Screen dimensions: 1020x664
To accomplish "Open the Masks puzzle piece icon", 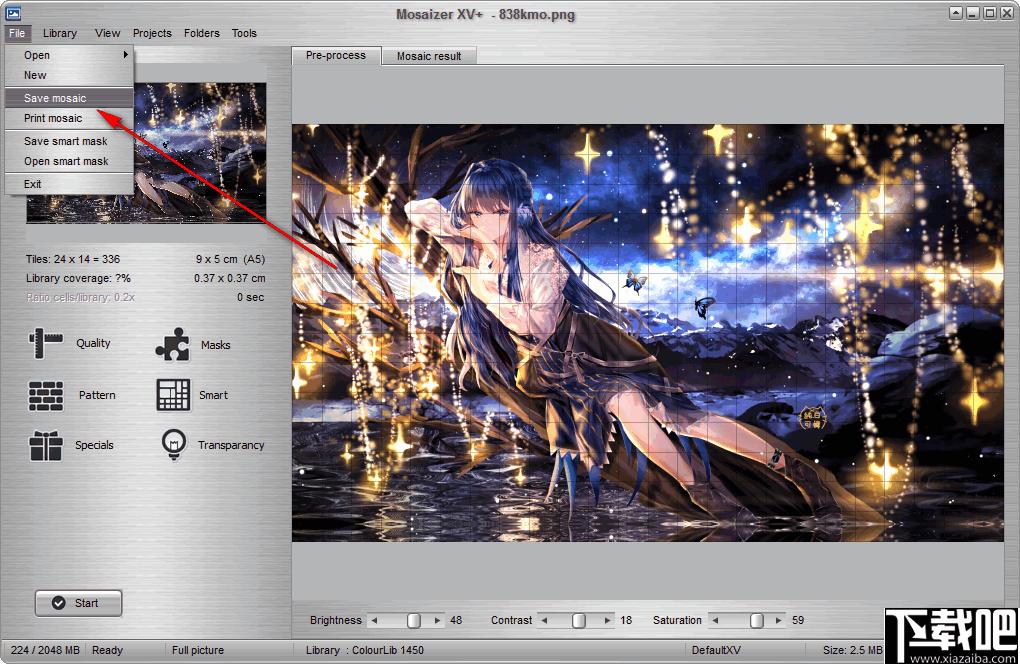I will [172, 345].
